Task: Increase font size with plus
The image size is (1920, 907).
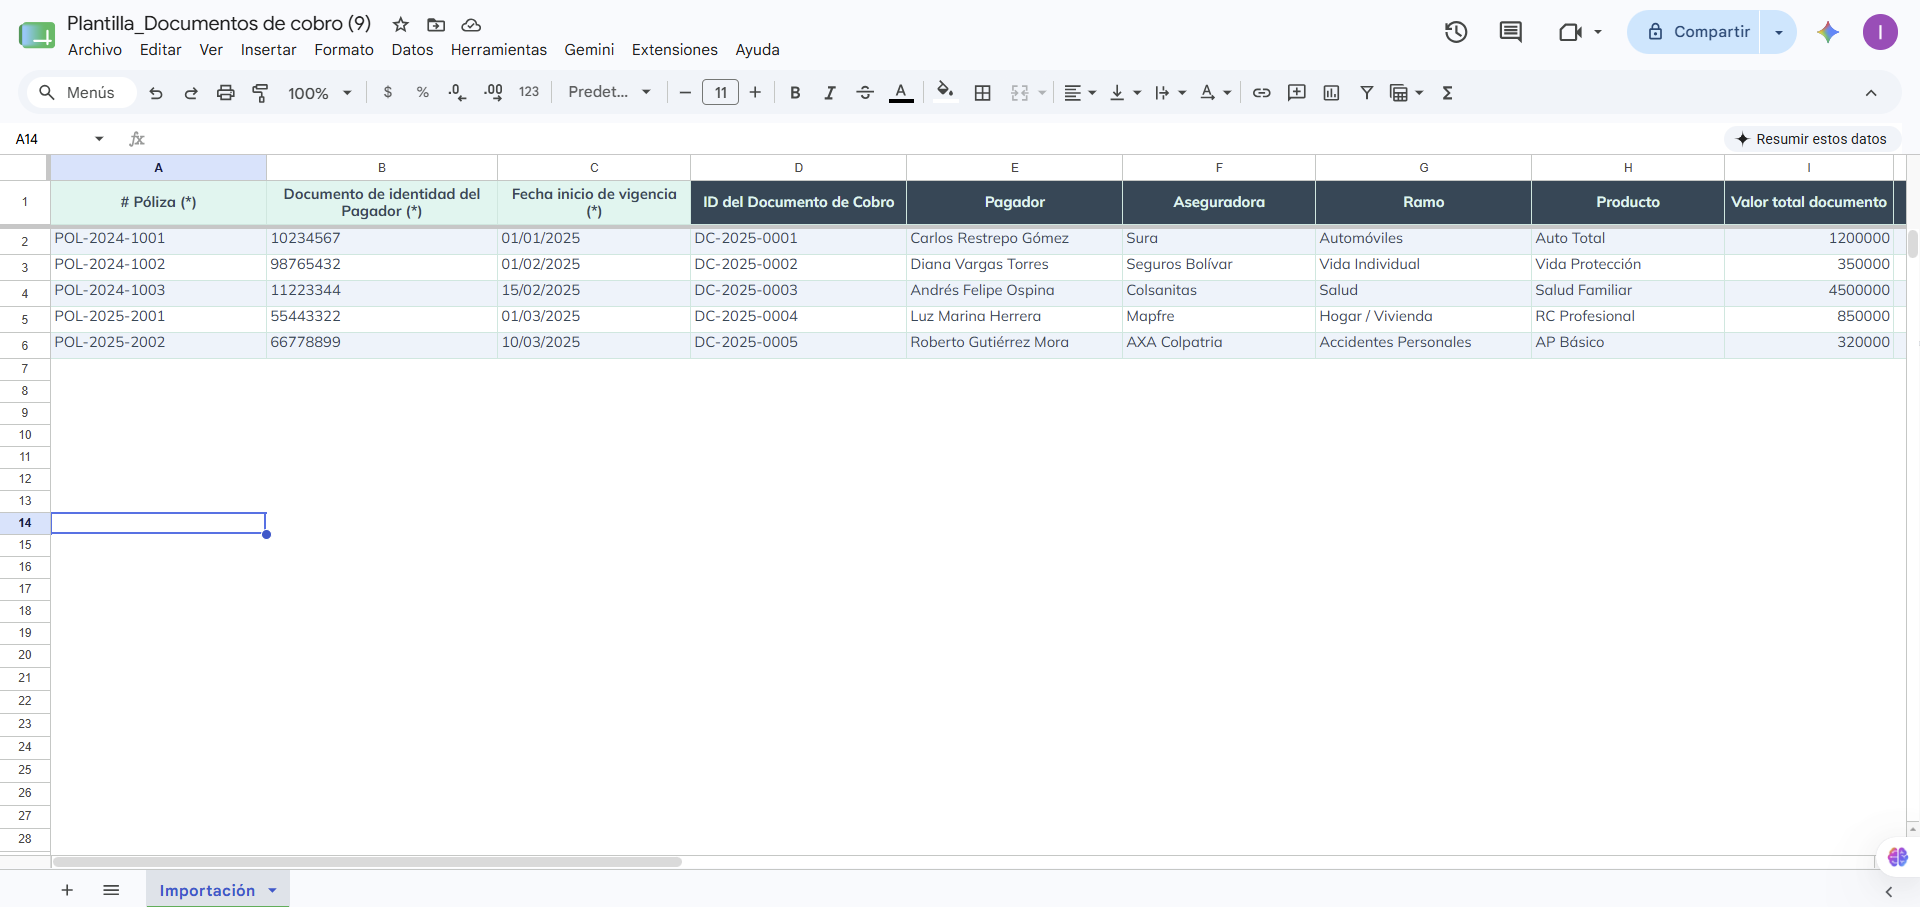Action: (755, 93)
